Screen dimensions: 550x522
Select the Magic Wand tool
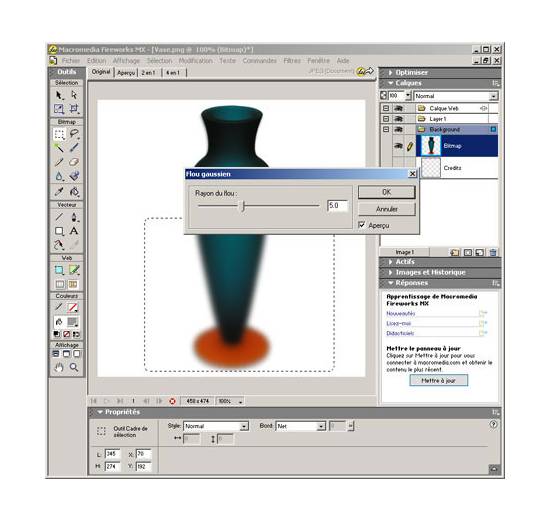[x=59, y=148]
